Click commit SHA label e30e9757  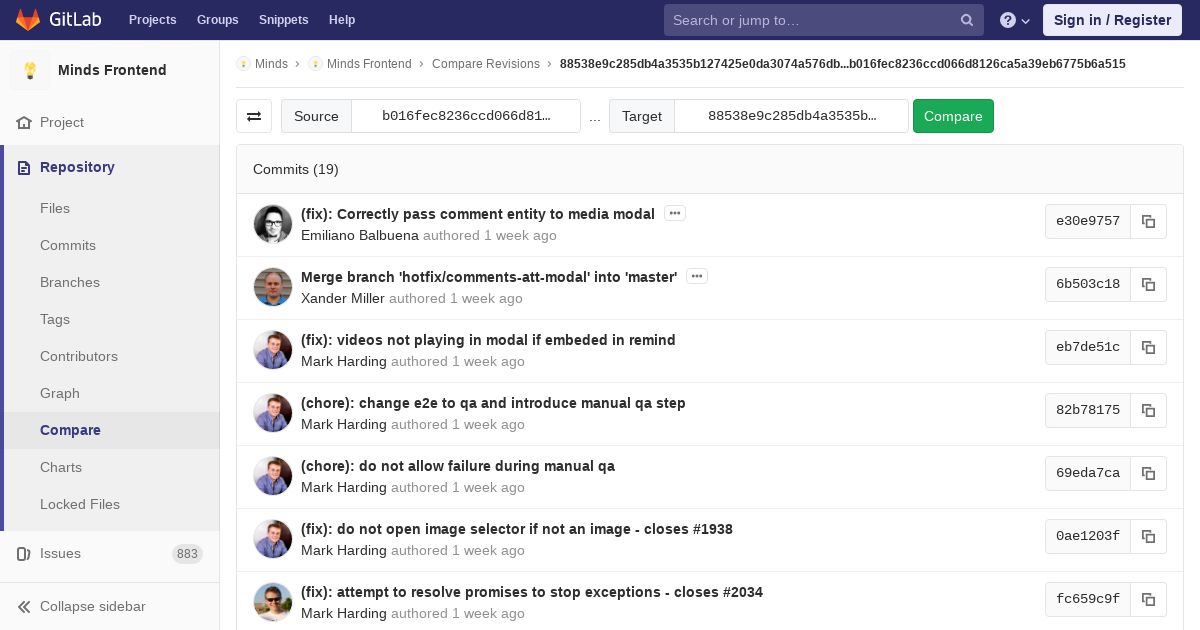pos(1088,221)
